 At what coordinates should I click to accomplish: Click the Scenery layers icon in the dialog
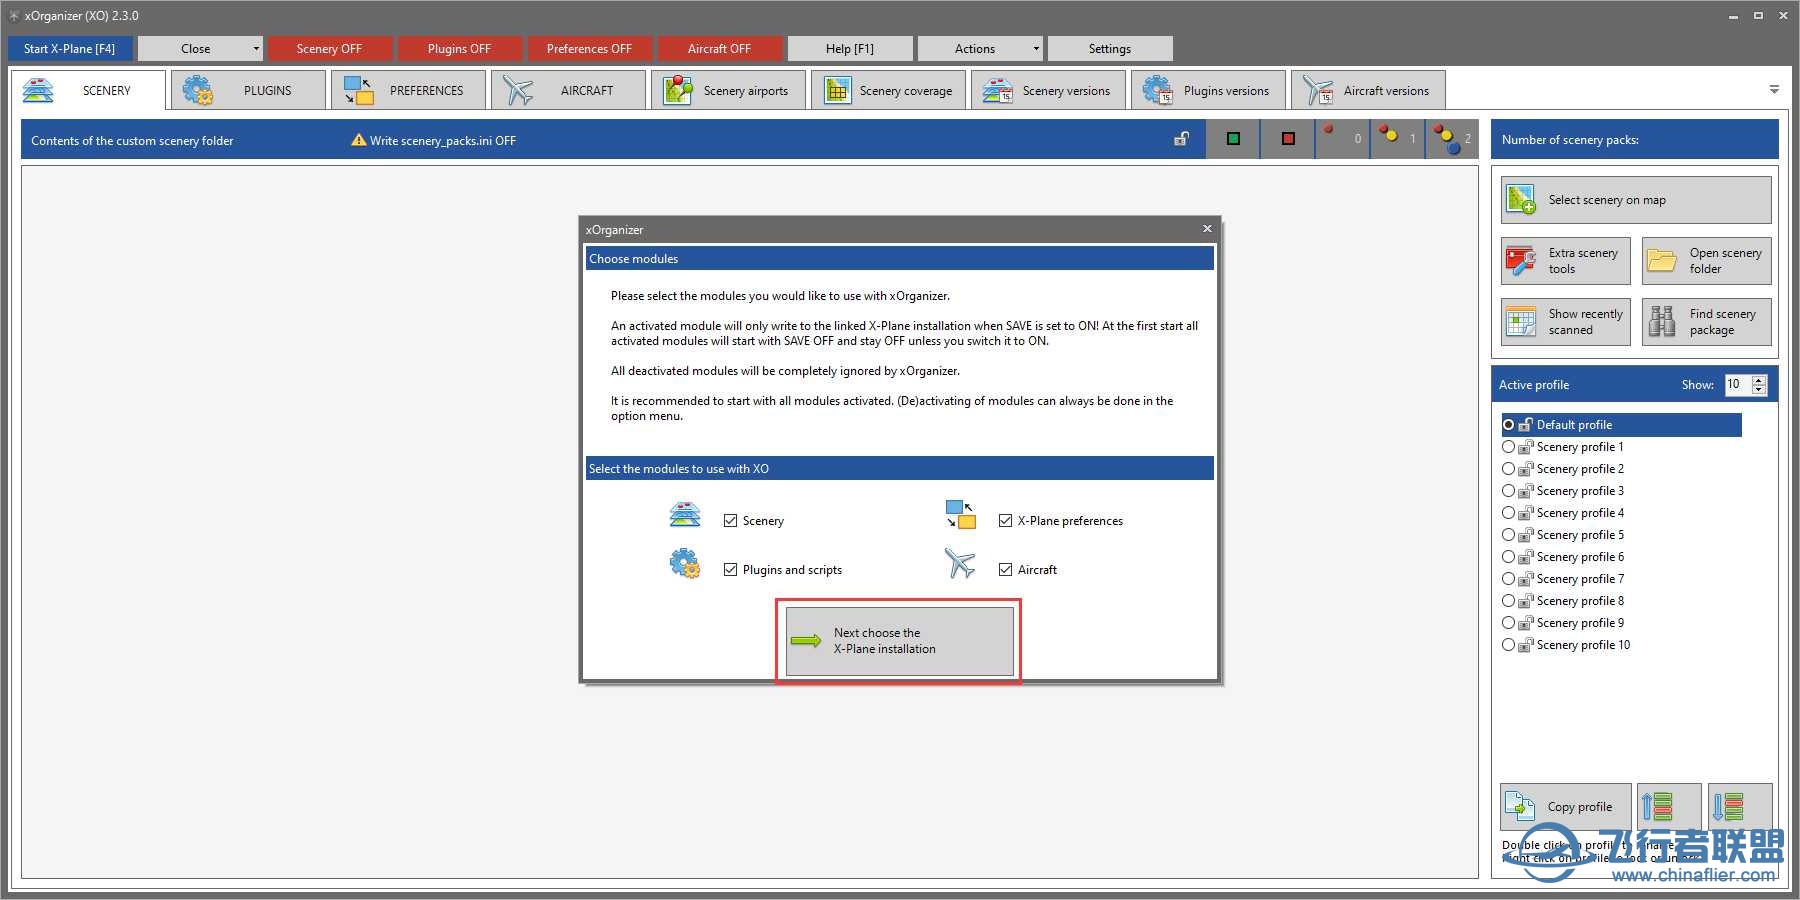tap(685, 516)
